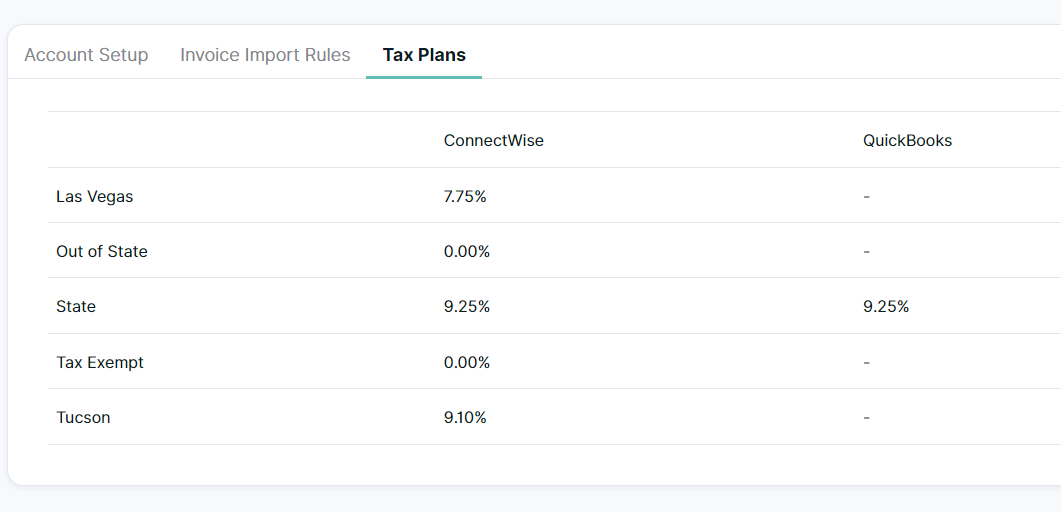This screenshot has height=512, width=1061.
Task: Click the QuickBooks dash for Las Vegas
Action: click(x=867, y=197)
